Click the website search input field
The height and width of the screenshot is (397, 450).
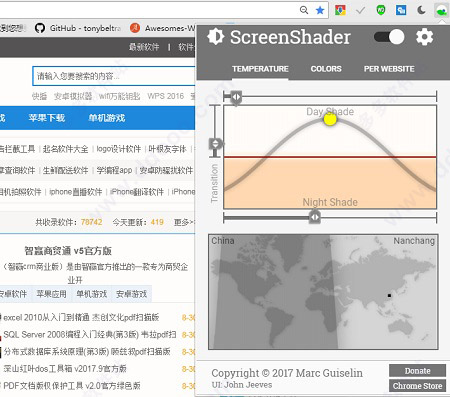pos(114,76)
